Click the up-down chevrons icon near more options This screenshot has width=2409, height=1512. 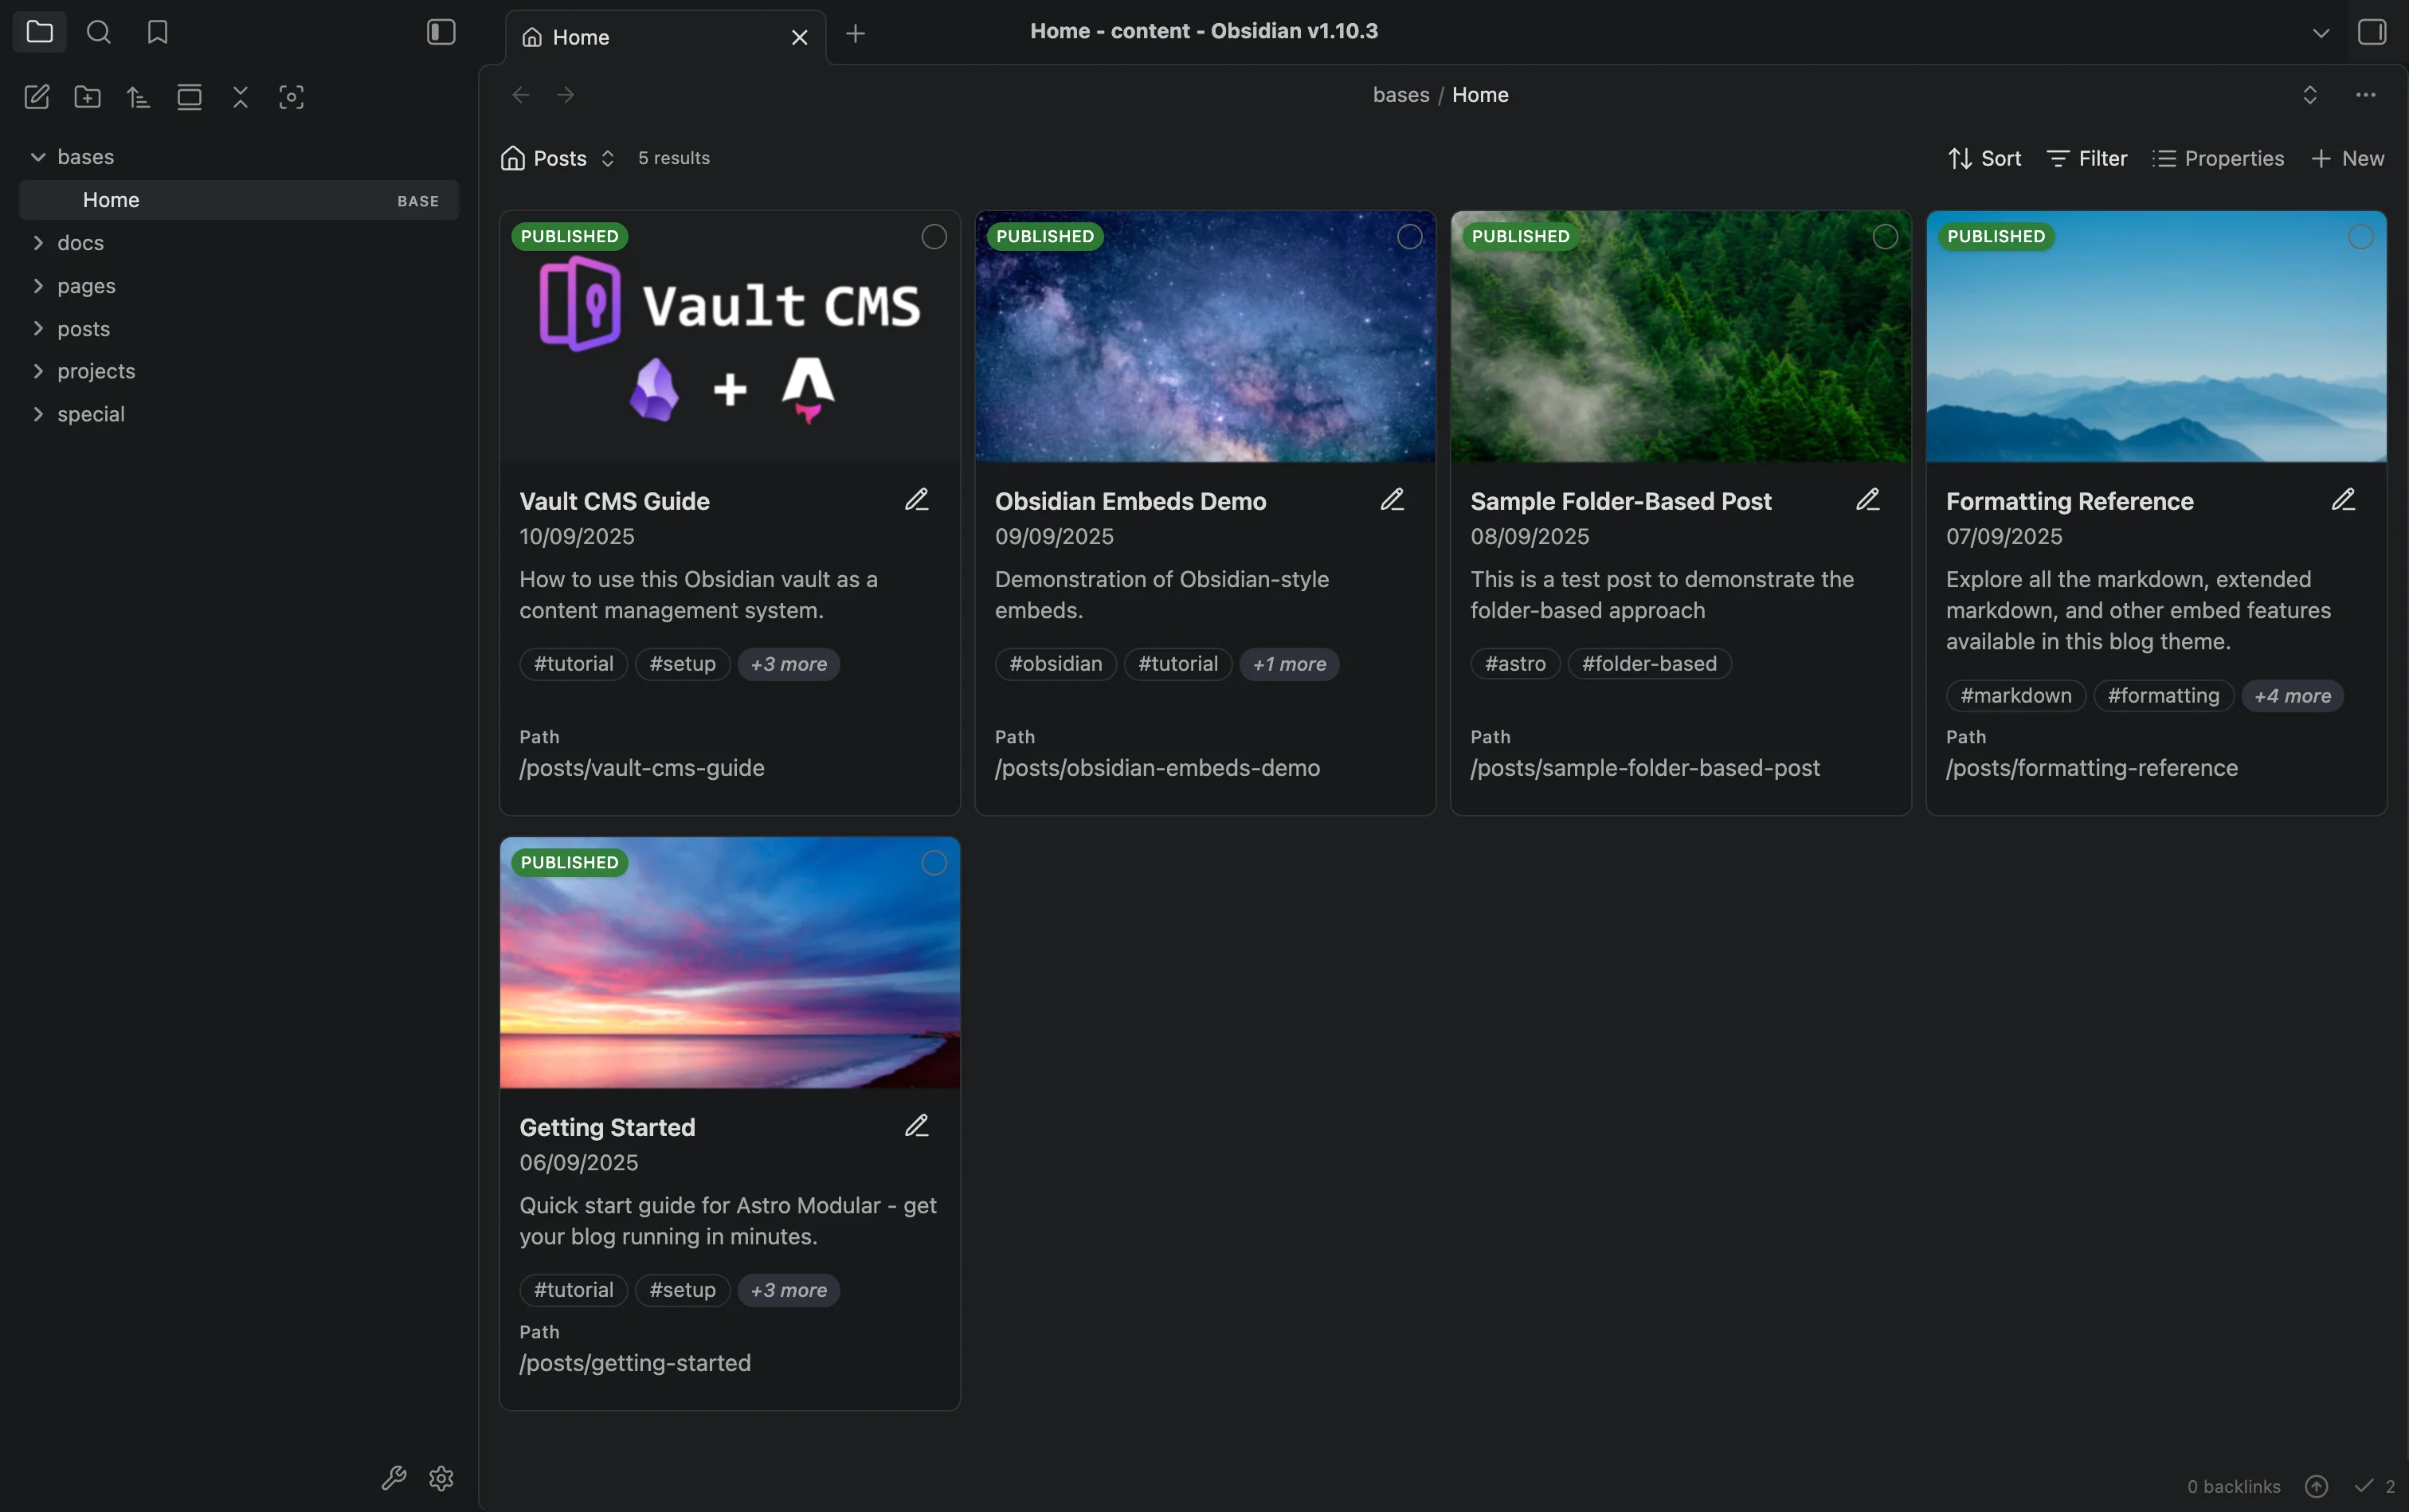[2310, 95]
